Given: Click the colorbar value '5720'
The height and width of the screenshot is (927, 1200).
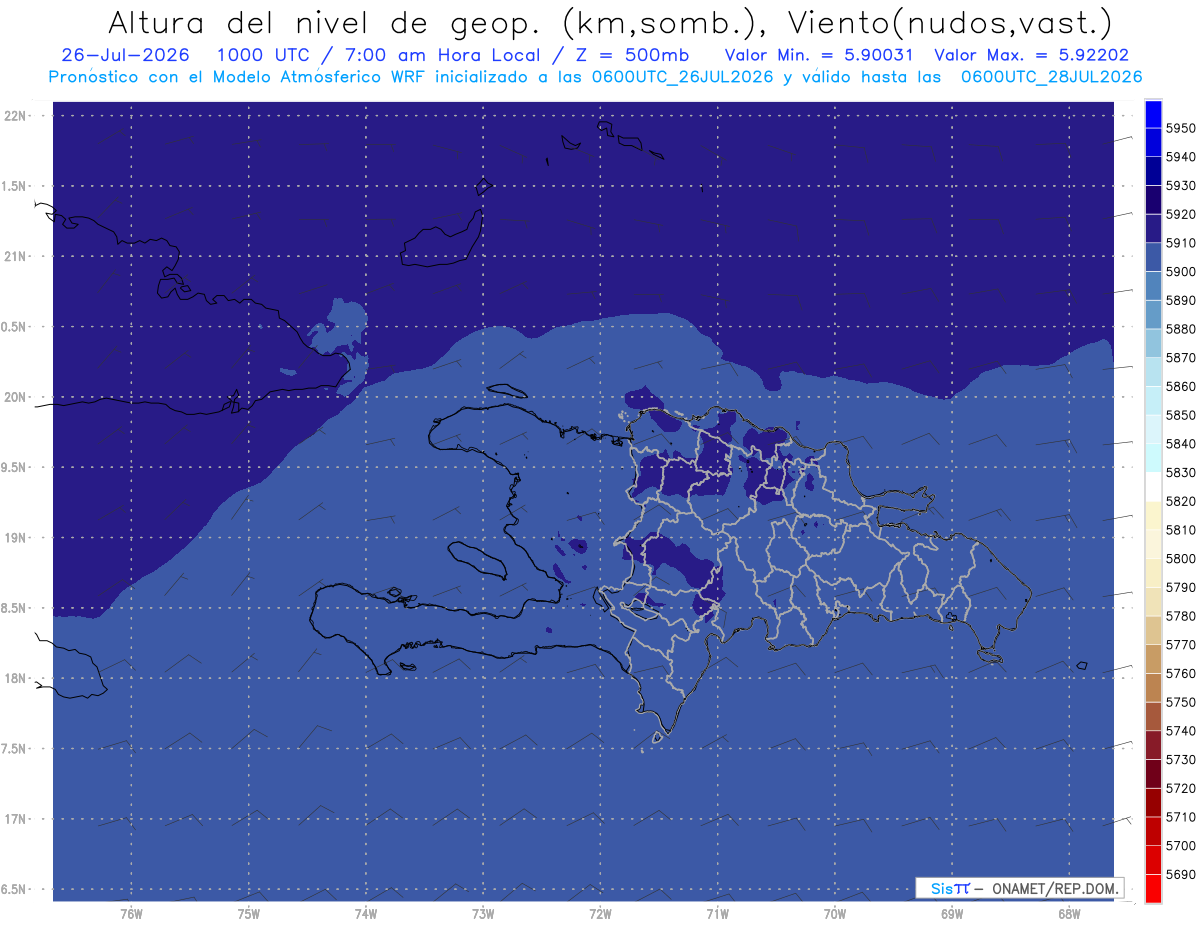Looking at the screenshot, I should point(1181,789).
